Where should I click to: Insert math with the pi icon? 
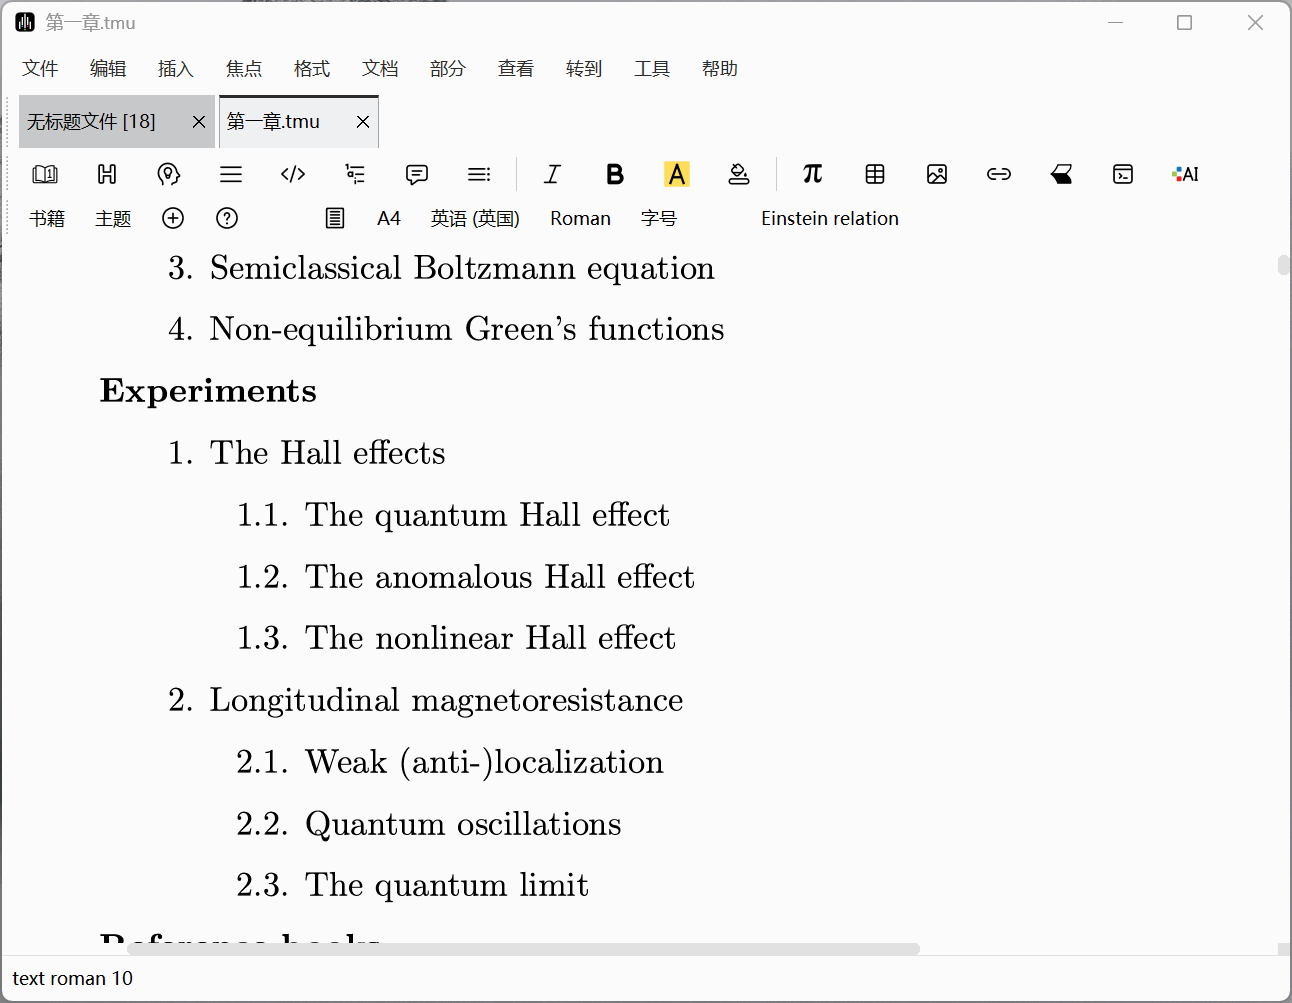point(812,174)
